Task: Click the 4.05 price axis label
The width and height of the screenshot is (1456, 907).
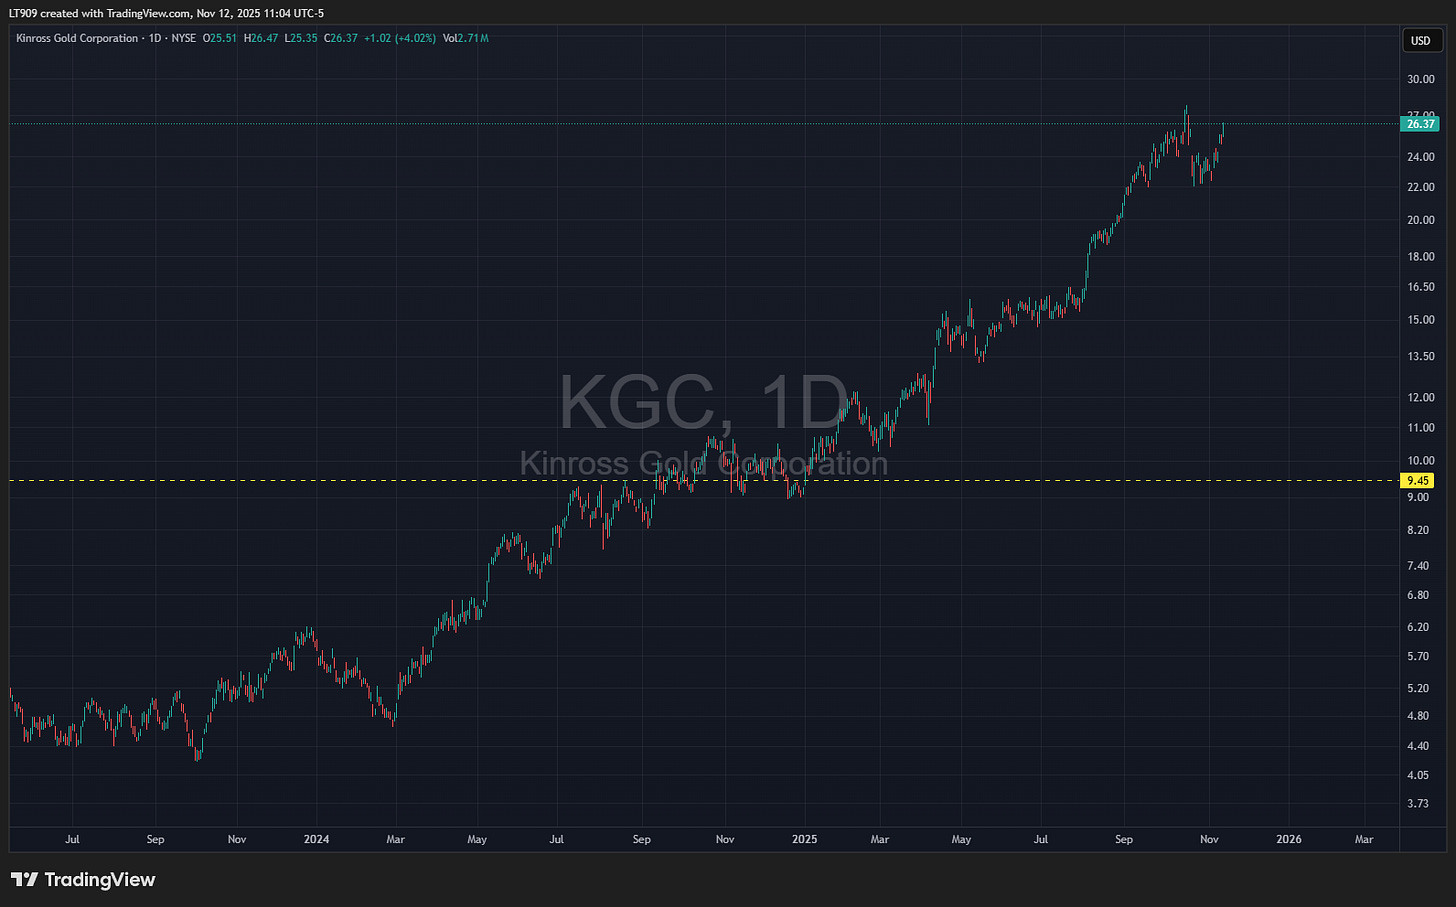Action: [1418, 775]
